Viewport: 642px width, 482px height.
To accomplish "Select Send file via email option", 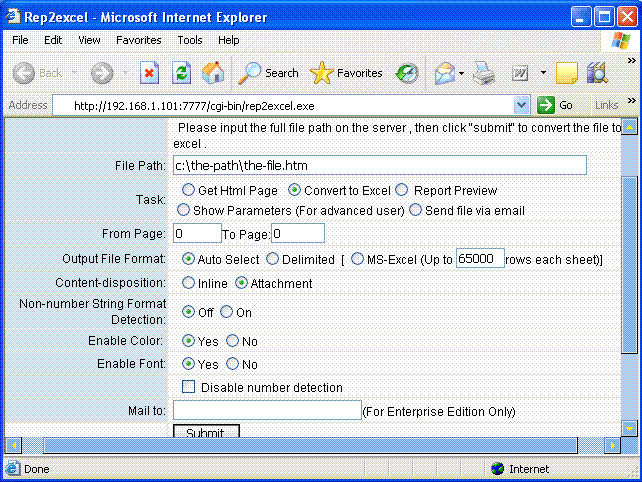I will click(x=415, y=210).
